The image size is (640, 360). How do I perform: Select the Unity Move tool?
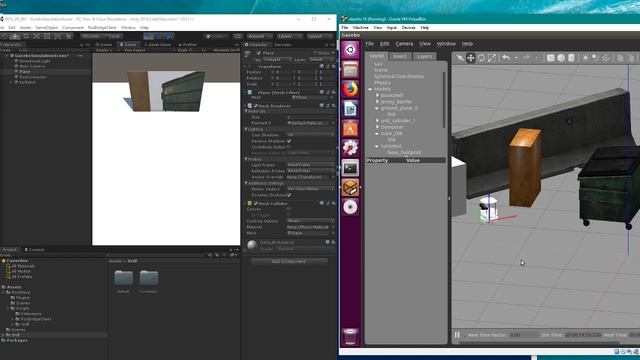coord(15,36)
